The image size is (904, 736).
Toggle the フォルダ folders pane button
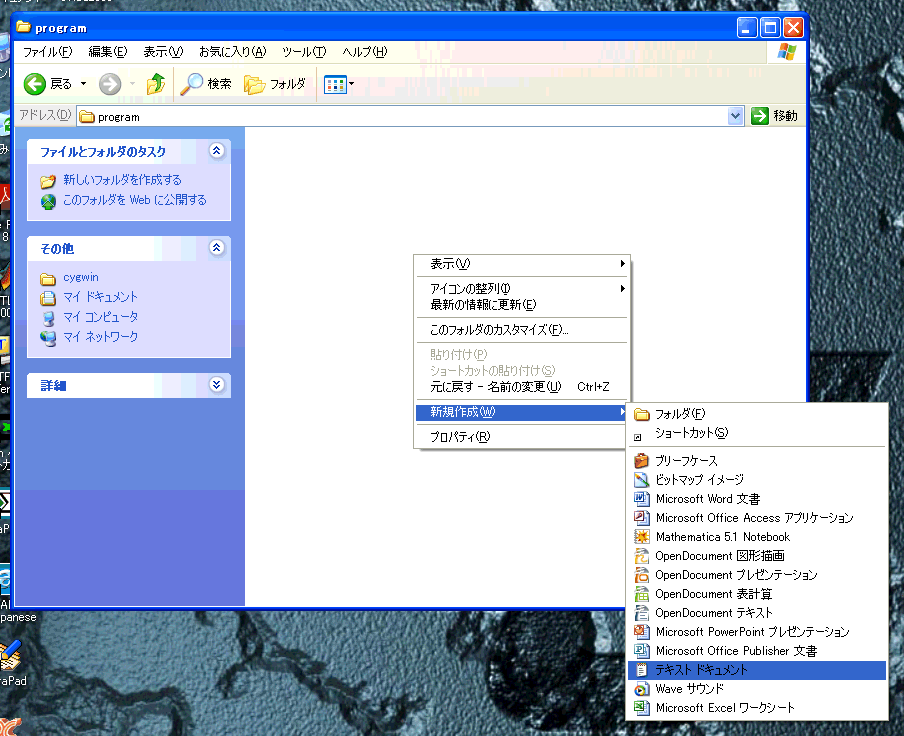[275, 84]
